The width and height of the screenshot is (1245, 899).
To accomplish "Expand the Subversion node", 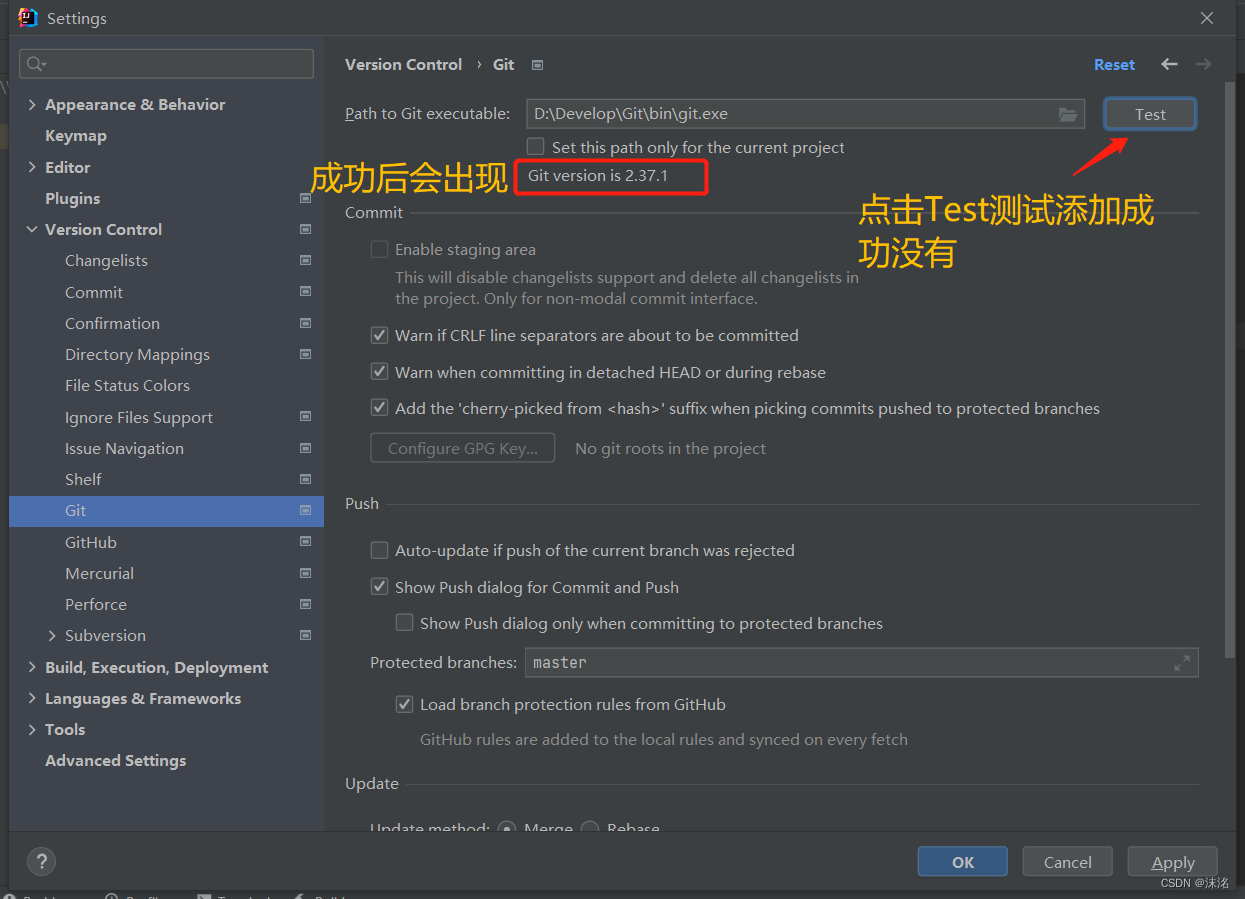I will [x=52, y=635].
